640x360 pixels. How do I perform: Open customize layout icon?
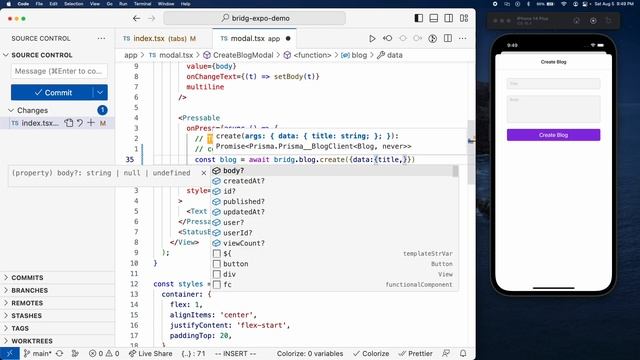tap(464, 18)
